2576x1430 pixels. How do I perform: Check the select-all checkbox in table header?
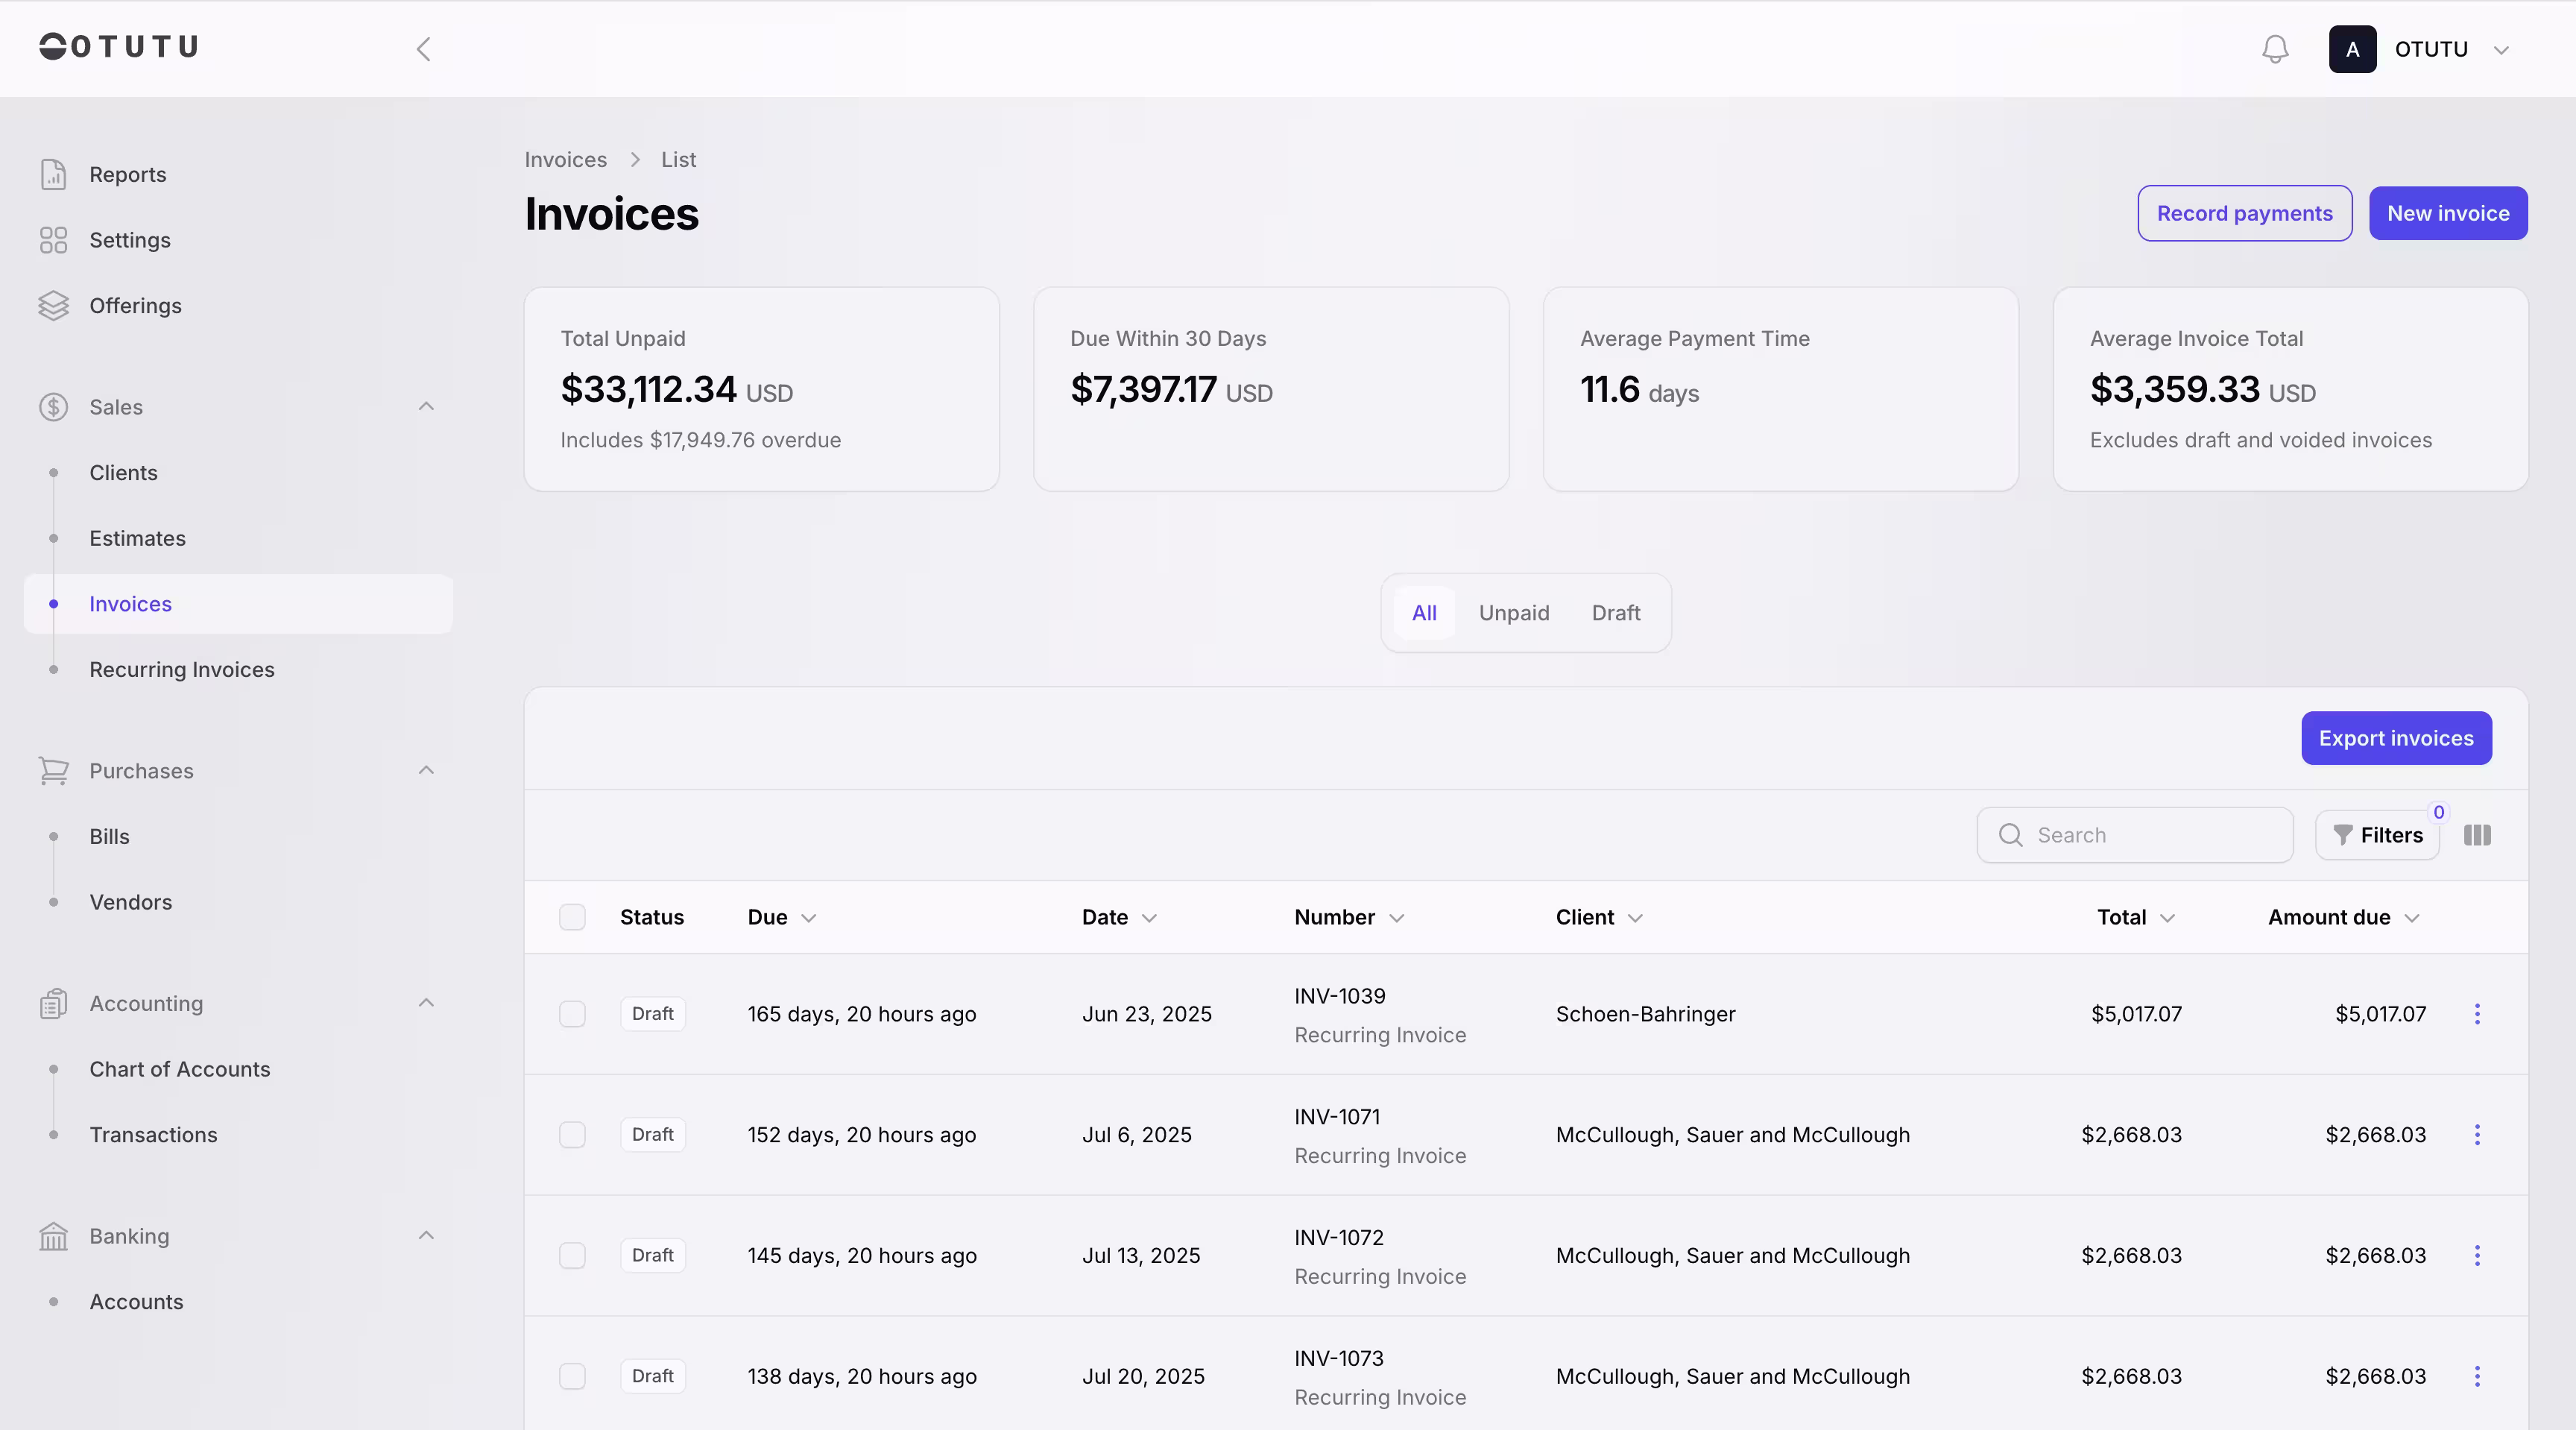coord(573,917)
